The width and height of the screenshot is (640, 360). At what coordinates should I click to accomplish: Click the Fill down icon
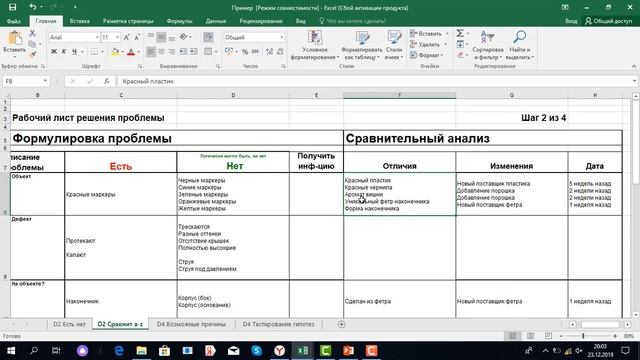(460, 44)
